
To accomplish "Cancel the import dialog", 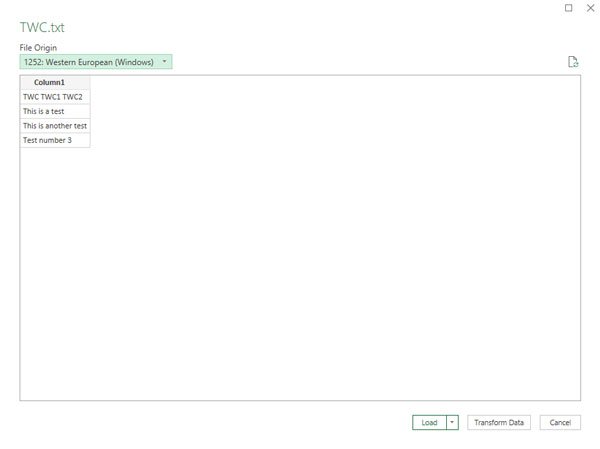I will click(x=560, y=422).
